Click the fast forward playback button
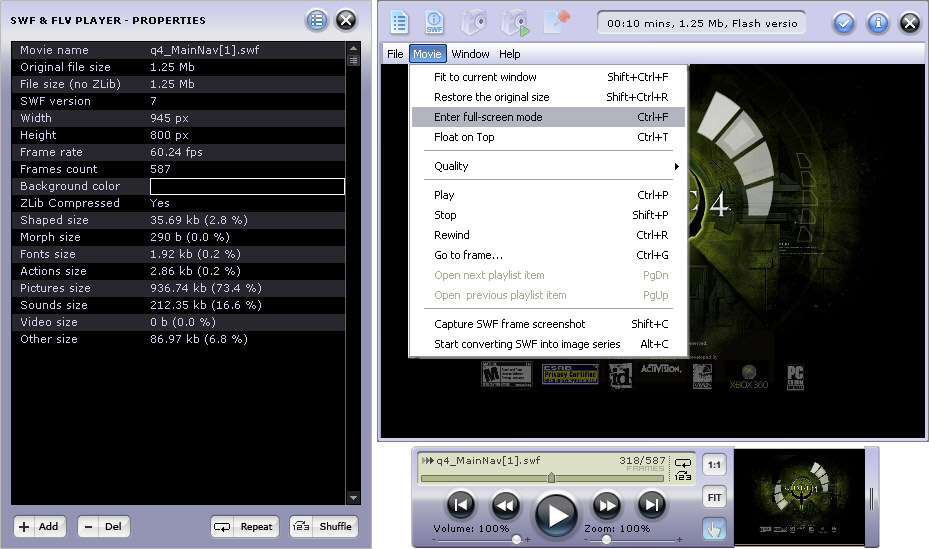Image resolution: width=929 pixels, height=549 pixels. pyautogui.click(x=607, y=505)
